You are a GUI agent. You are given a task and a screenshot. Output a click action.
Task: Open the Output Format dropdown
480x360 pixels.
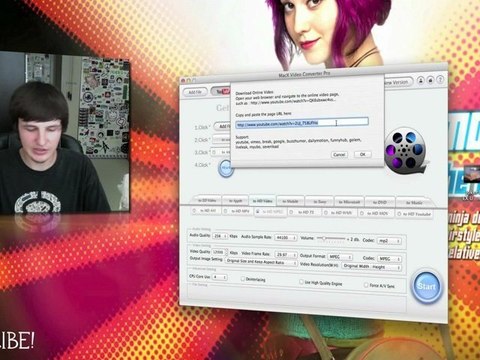340,257
